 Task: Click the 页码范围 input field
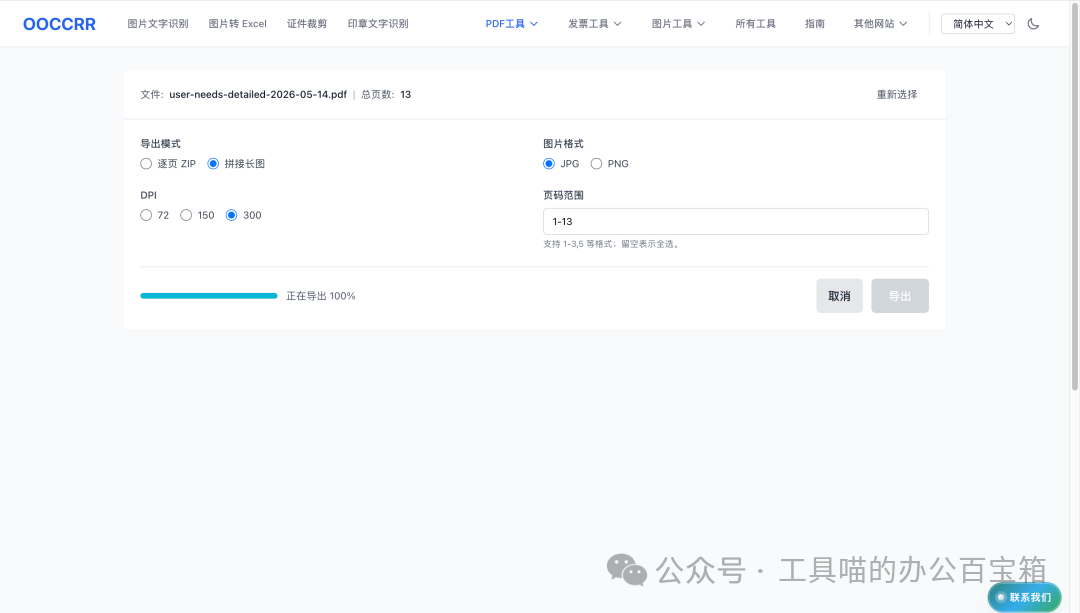click(736, 221)
